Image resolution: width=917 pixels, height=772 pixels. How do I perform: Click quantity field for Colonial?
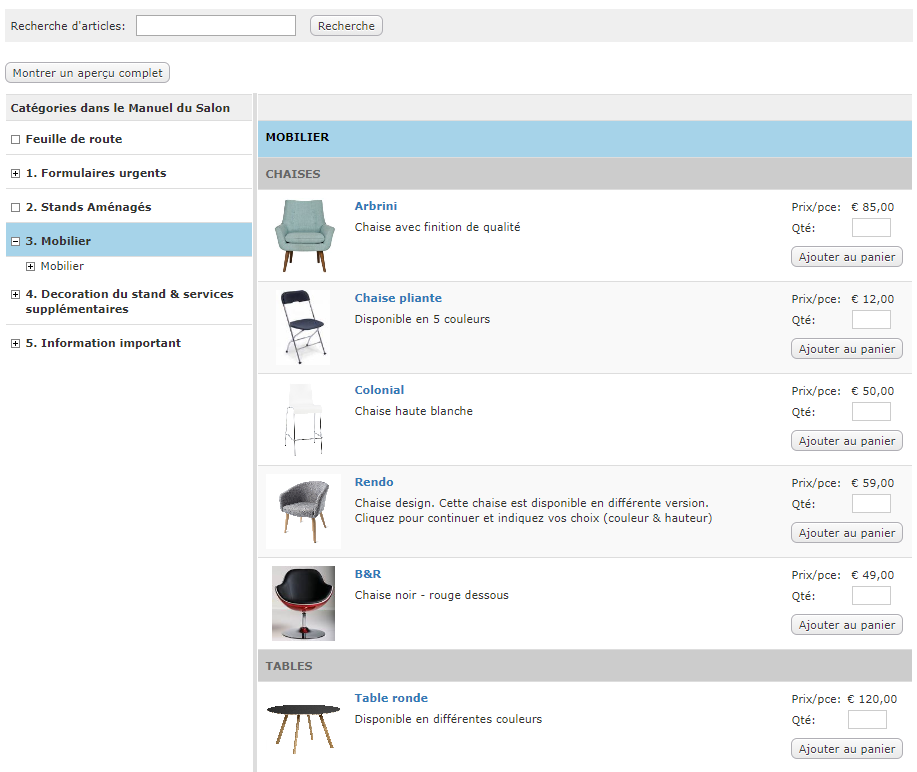coord(871,412)
